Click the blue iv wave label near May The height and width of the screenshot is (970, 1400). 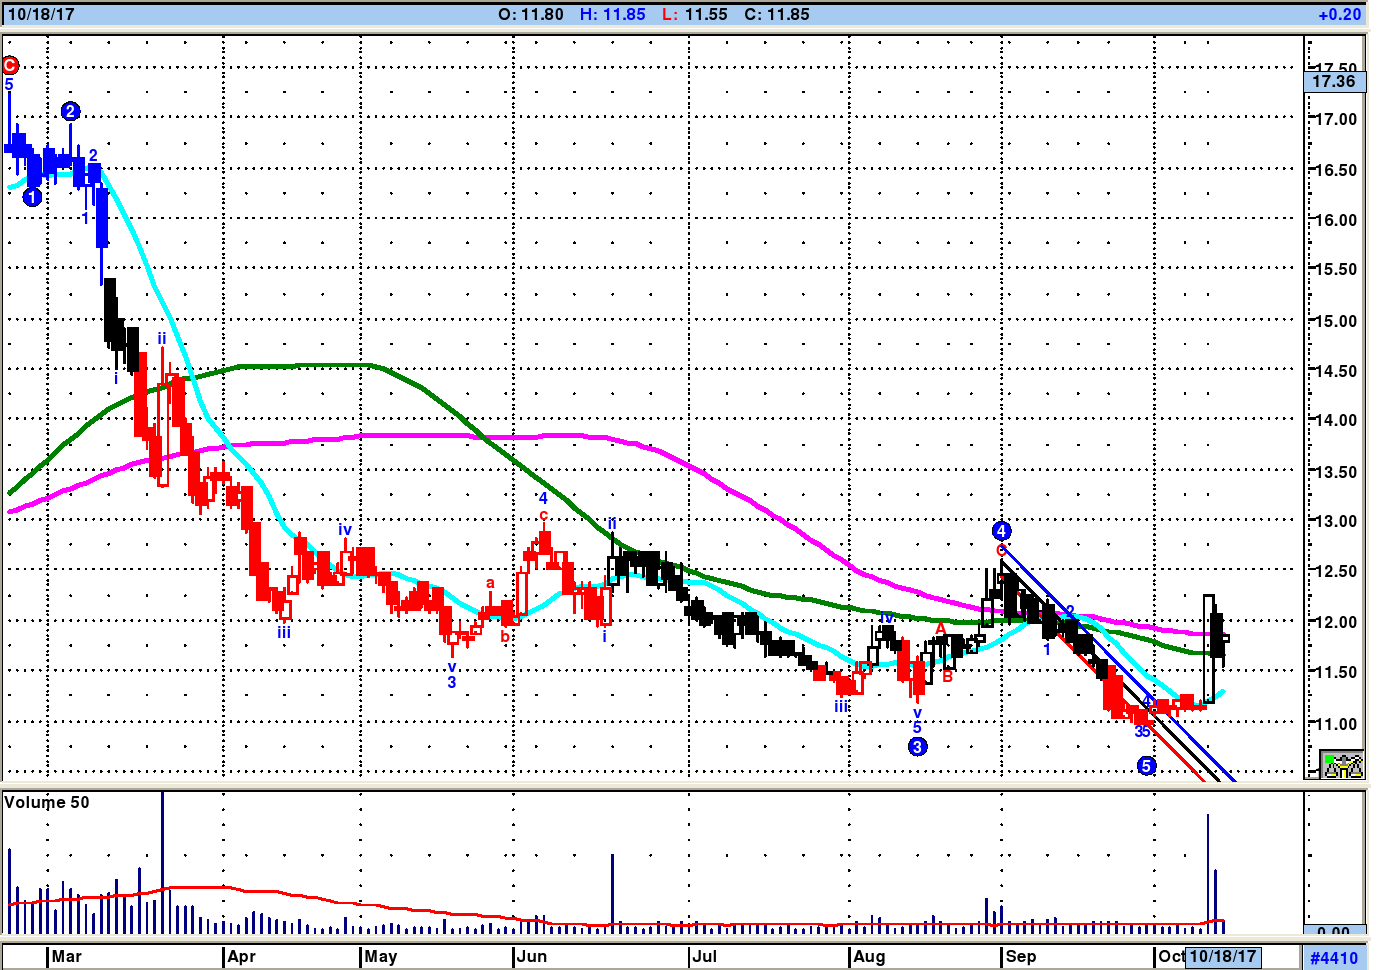pyautogui.click(x=345, y=530)
